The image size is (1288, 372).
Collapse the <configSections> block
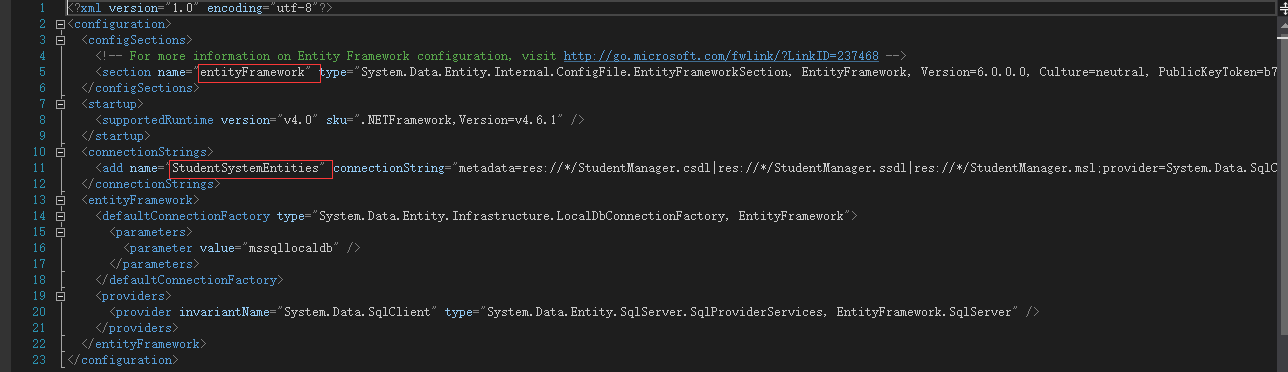pos(60,39)
